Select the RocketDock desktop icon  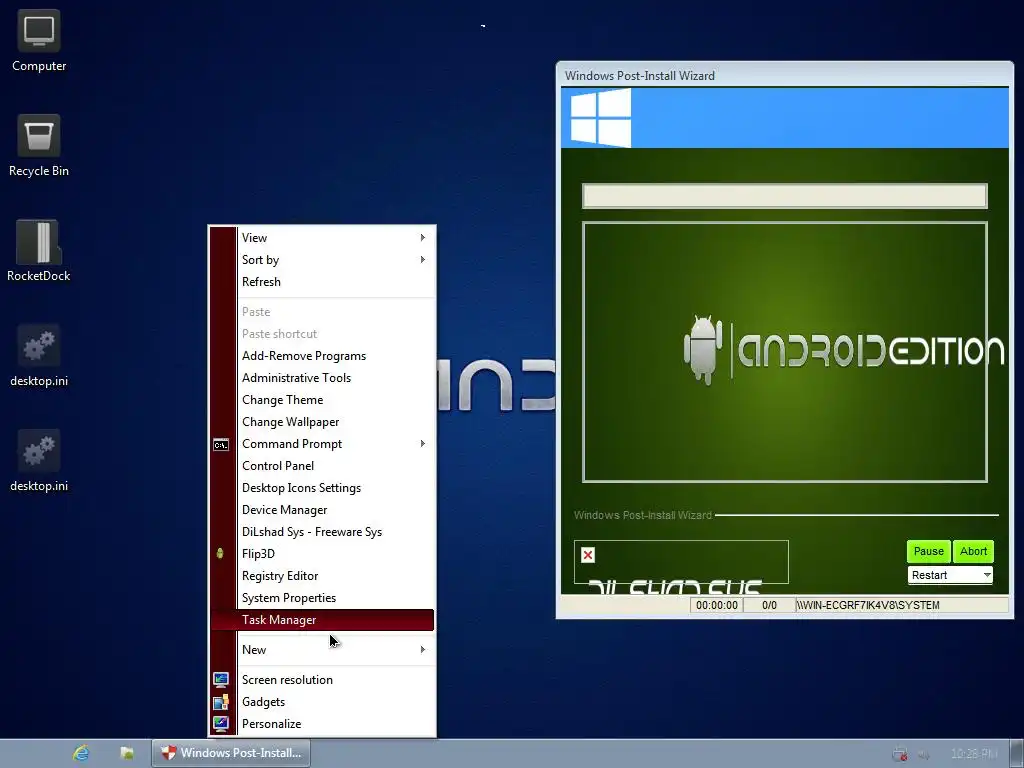[x=39, y=251]
